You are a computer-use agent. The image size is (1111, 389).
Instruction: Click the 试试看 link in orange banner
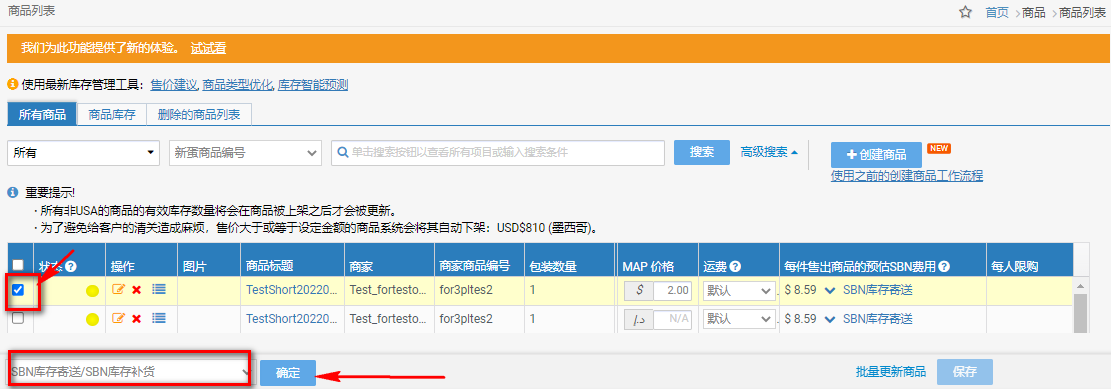click(208, 48)
